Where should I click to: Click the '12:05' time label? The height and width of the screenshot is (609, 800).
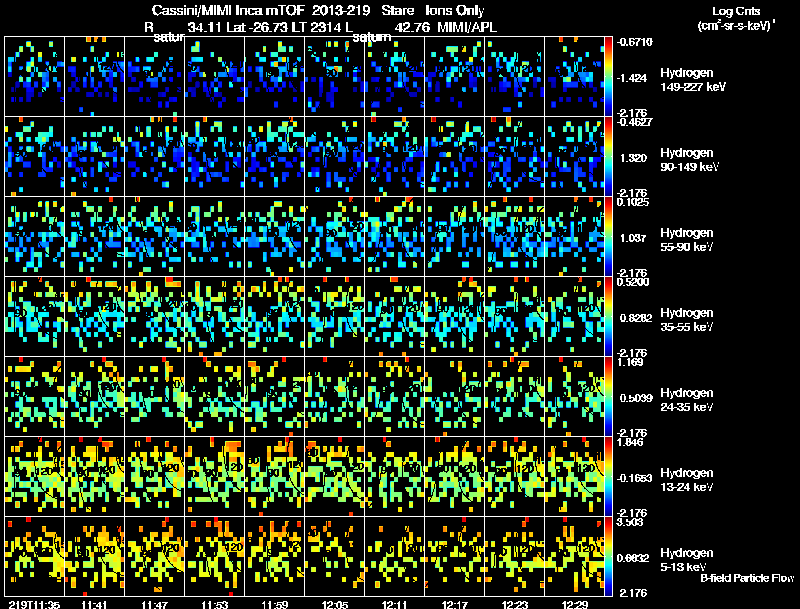(x=335, y=605)
